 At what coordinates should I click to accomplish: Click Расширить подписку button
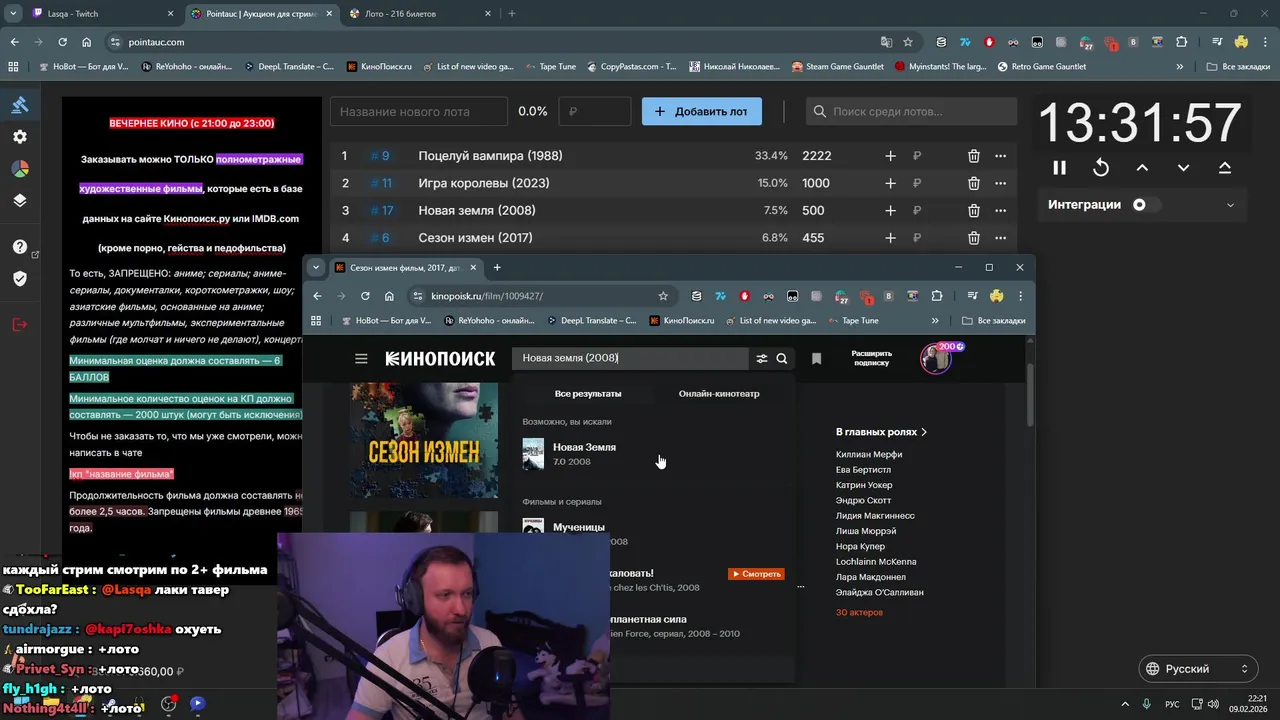tap(871, 358)
